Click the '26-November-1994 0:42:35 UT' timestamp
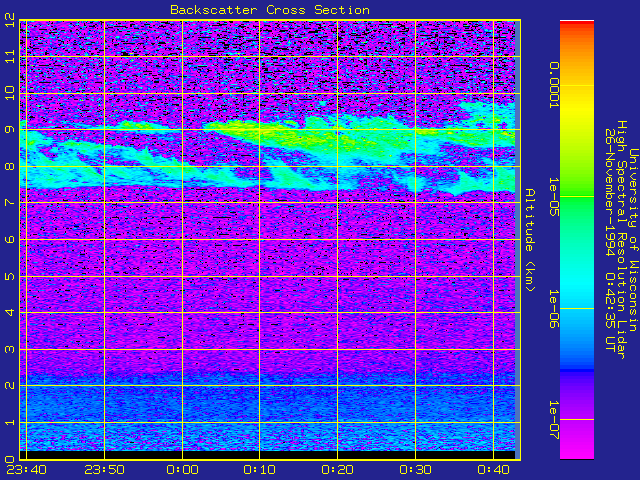The height and width of the screenshot is (480, 640). [610, 240]
